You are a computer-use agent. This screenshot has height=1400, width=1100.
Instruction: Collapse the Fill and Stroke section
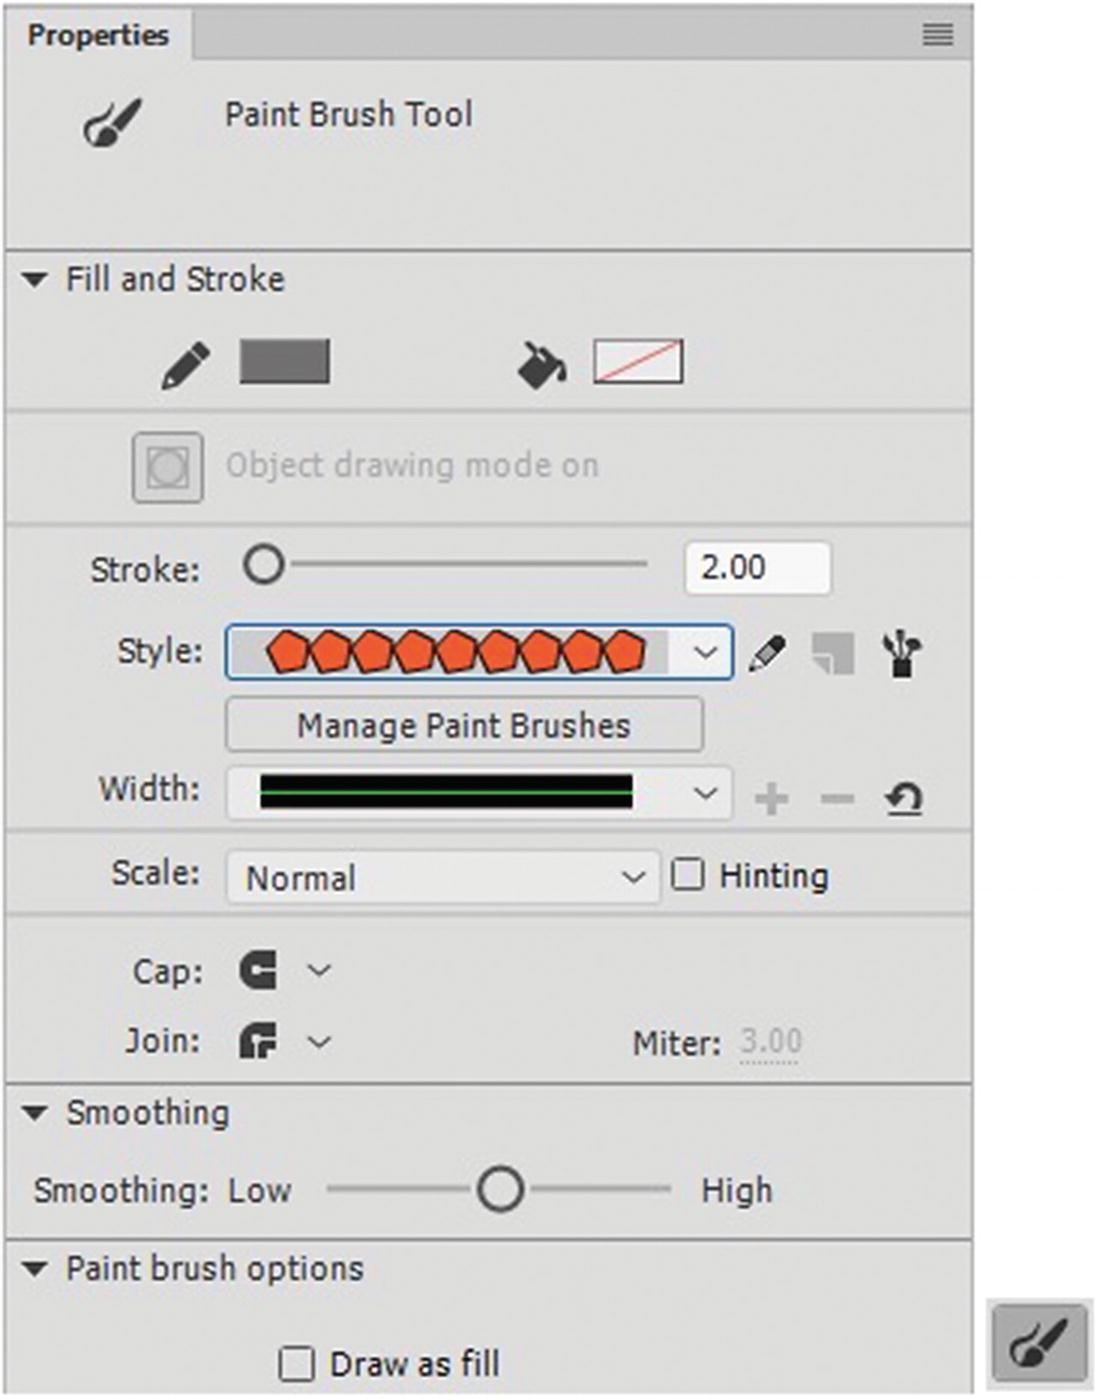click(x=36, y=280)
